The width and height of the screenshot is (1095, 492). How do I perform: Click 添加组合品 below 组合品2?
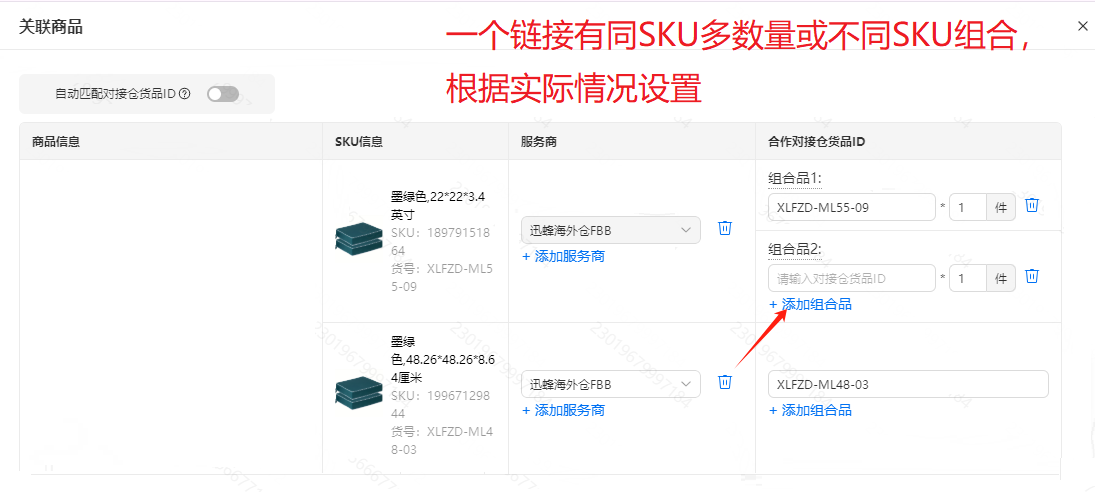tap(810, 304)
